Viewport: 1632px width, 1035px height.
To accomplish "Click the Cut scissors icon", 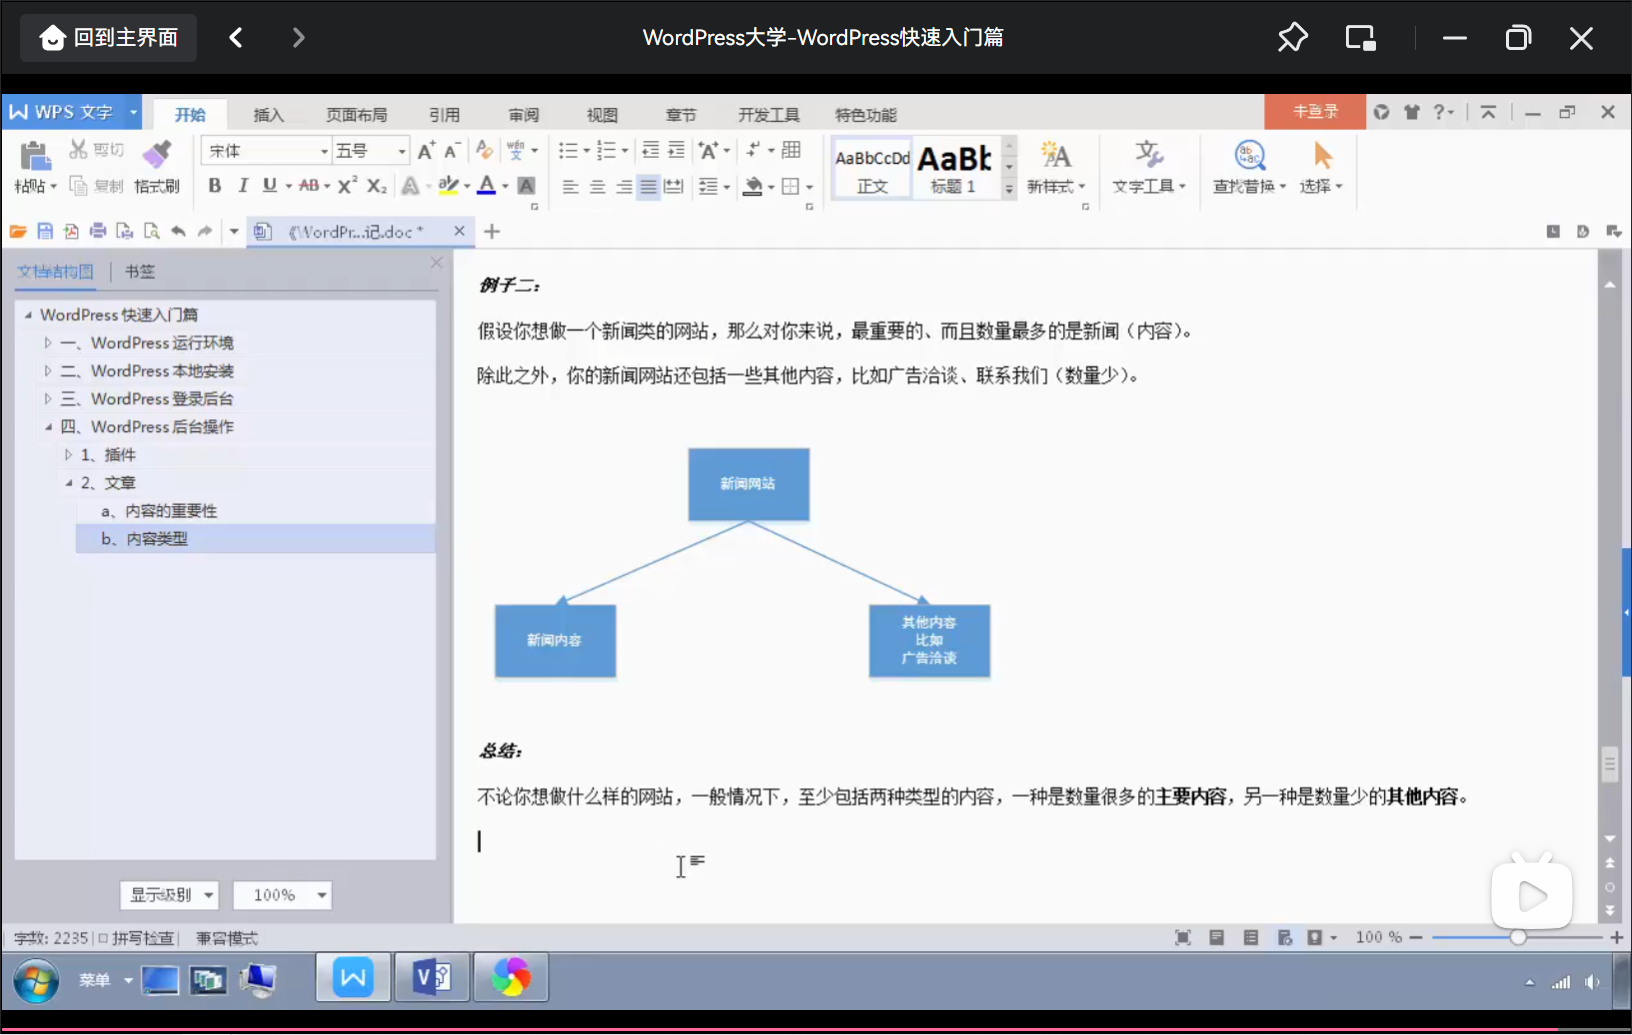I will click(78, 150).
